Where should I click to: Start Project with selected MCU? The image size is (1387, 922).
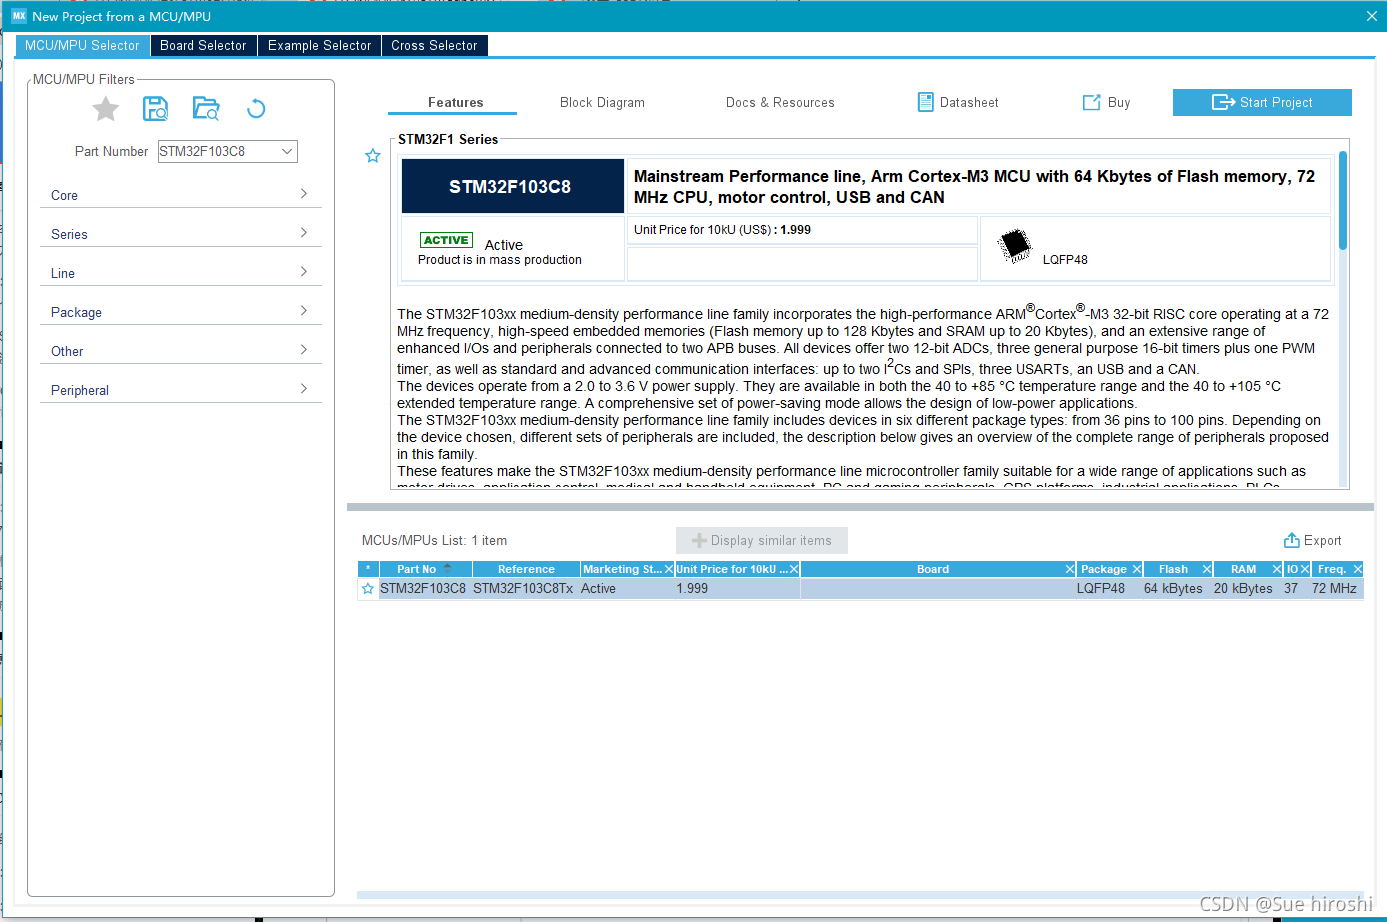tap(1262, 102)
